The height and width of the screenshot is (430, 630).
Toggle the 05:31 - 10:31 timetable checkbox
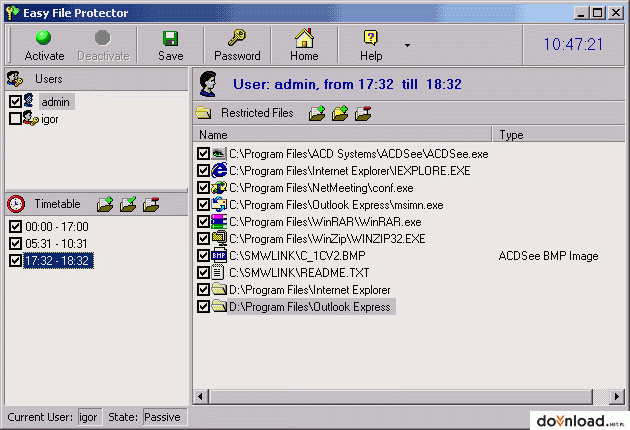tap(15, 244)
